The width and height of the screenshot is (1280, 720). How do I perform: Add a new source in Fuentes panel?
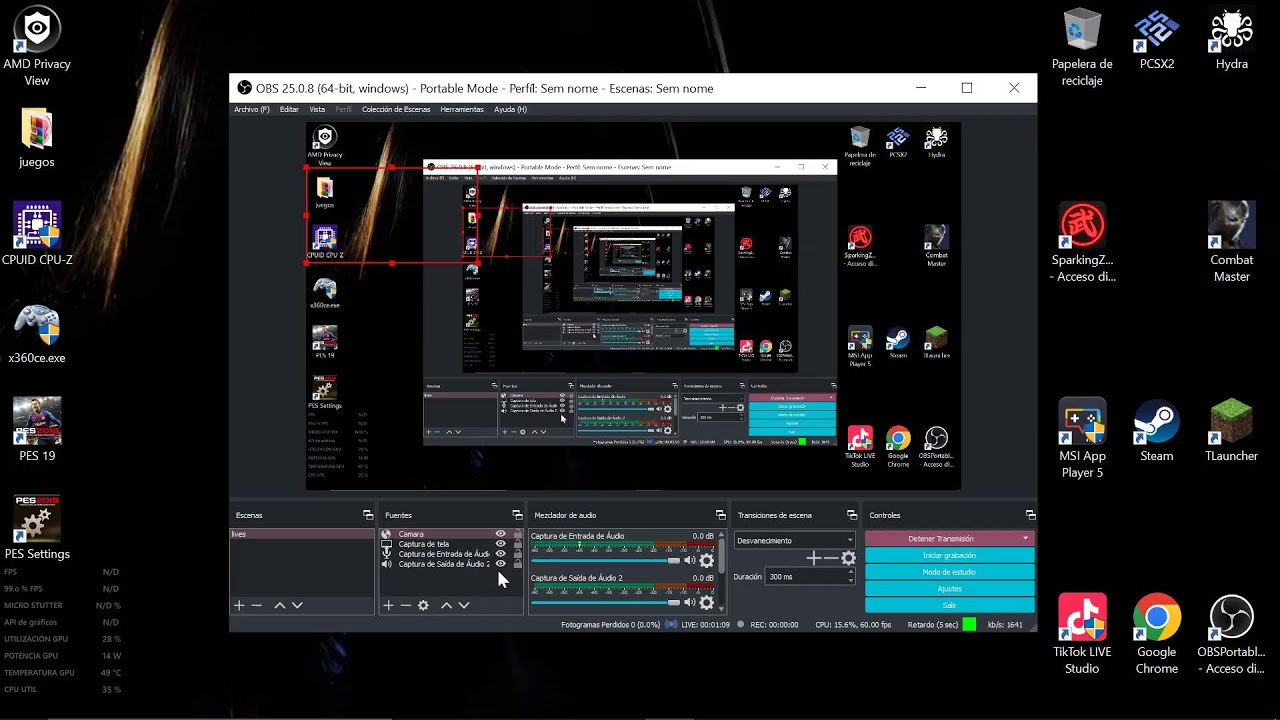tap(389, 605)
